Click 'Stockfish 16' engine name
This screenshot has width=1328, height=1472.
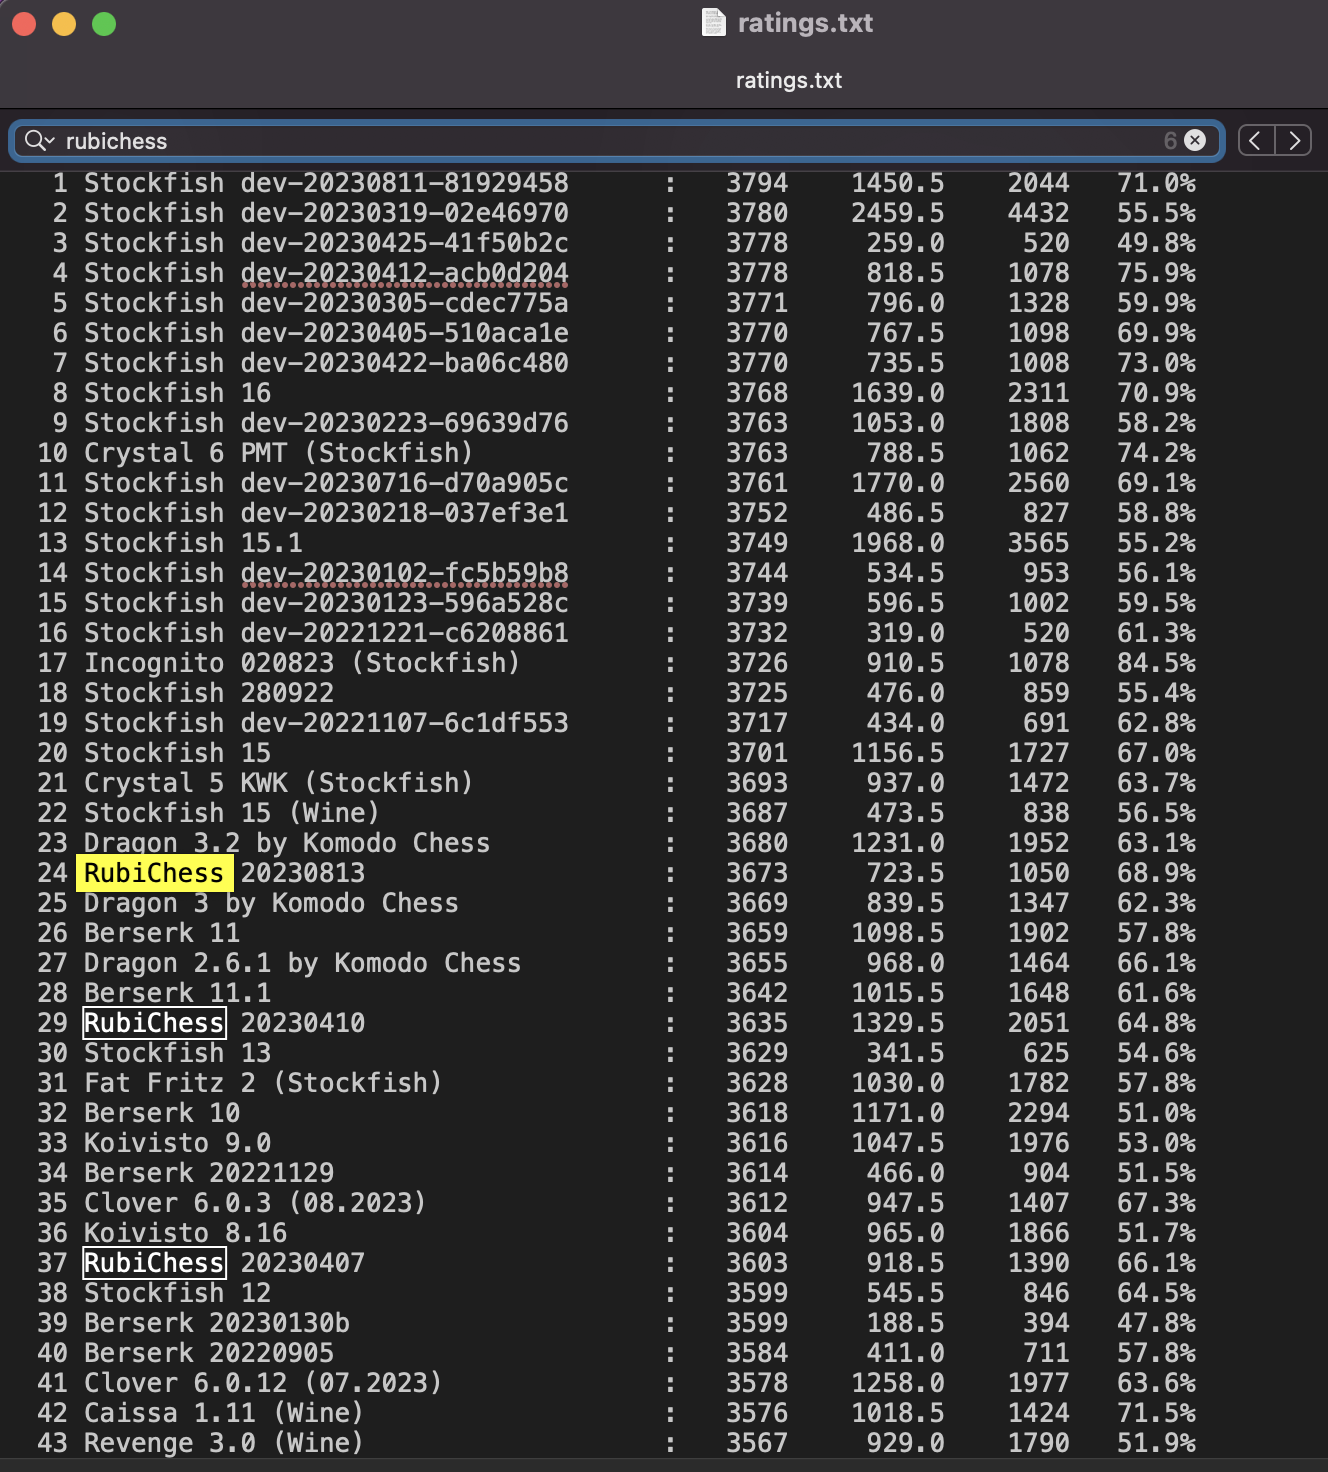pos(177,393)
